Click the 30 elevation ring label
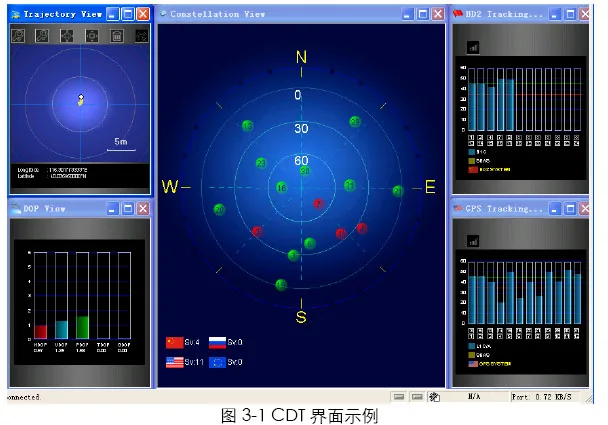The image size is (608, 425). click(x=301, y=128)
